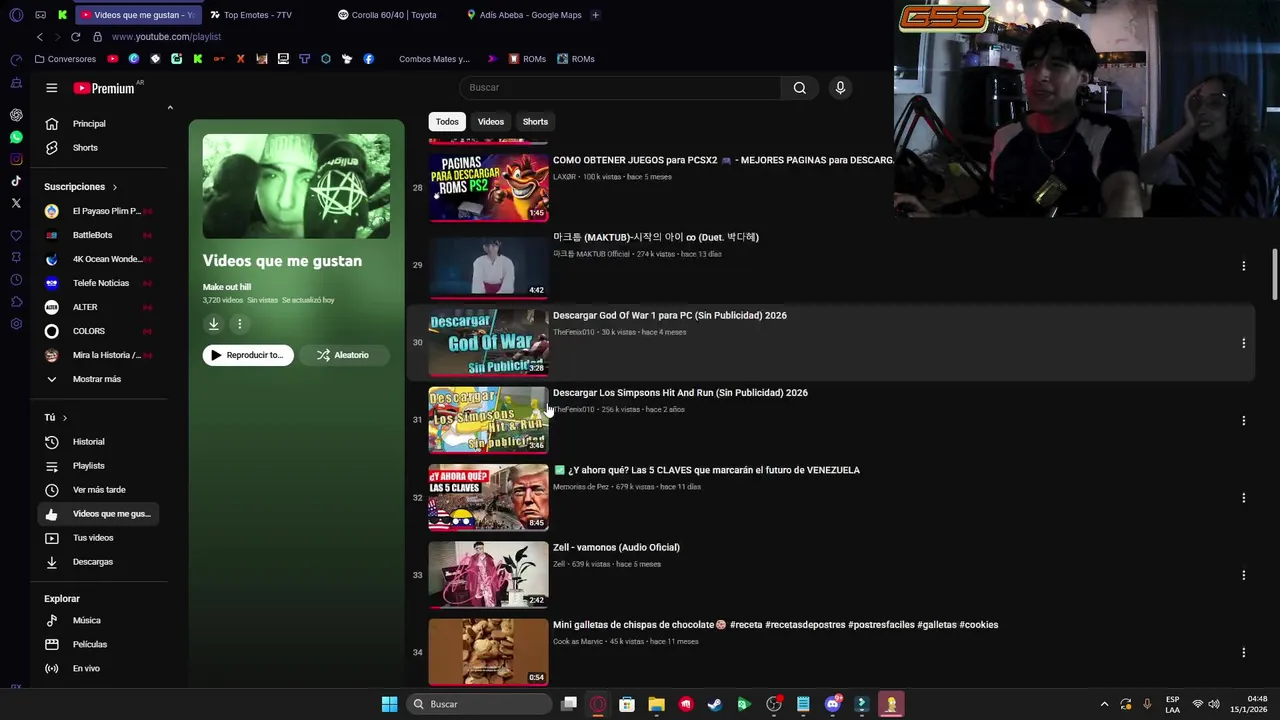
Task: Open the Opera main menu logo
Action: click(16, 15)
